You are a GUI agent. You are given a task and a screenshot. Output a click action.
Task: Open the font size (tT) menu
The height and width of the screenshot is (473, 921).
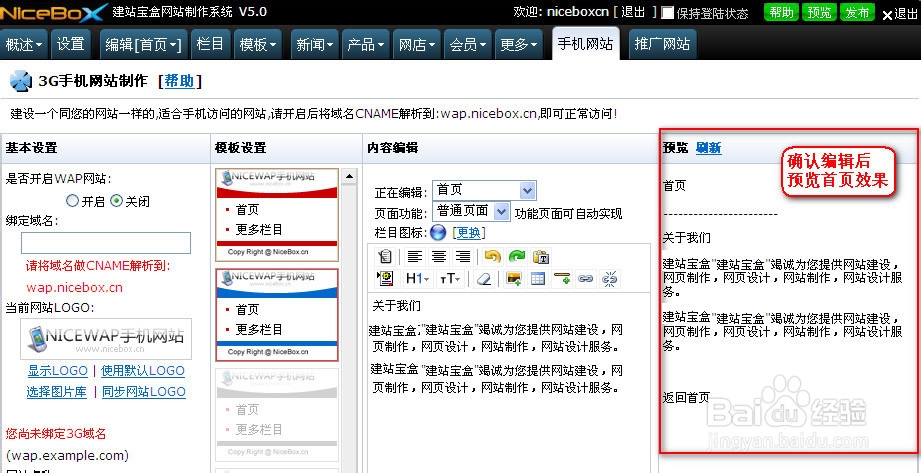coord(450,279)
